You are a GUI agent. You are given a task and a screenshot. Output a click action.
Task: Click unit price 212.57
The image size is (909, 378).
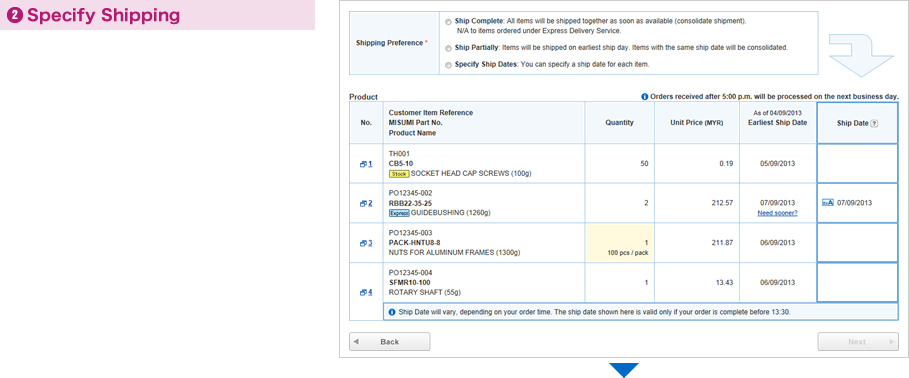(722, 203)
